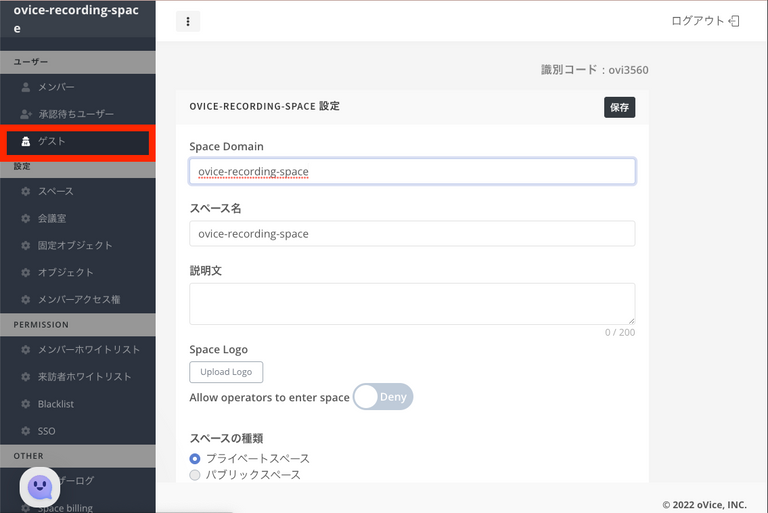
Task: Open SSO menu item
Action: point(78,431)
